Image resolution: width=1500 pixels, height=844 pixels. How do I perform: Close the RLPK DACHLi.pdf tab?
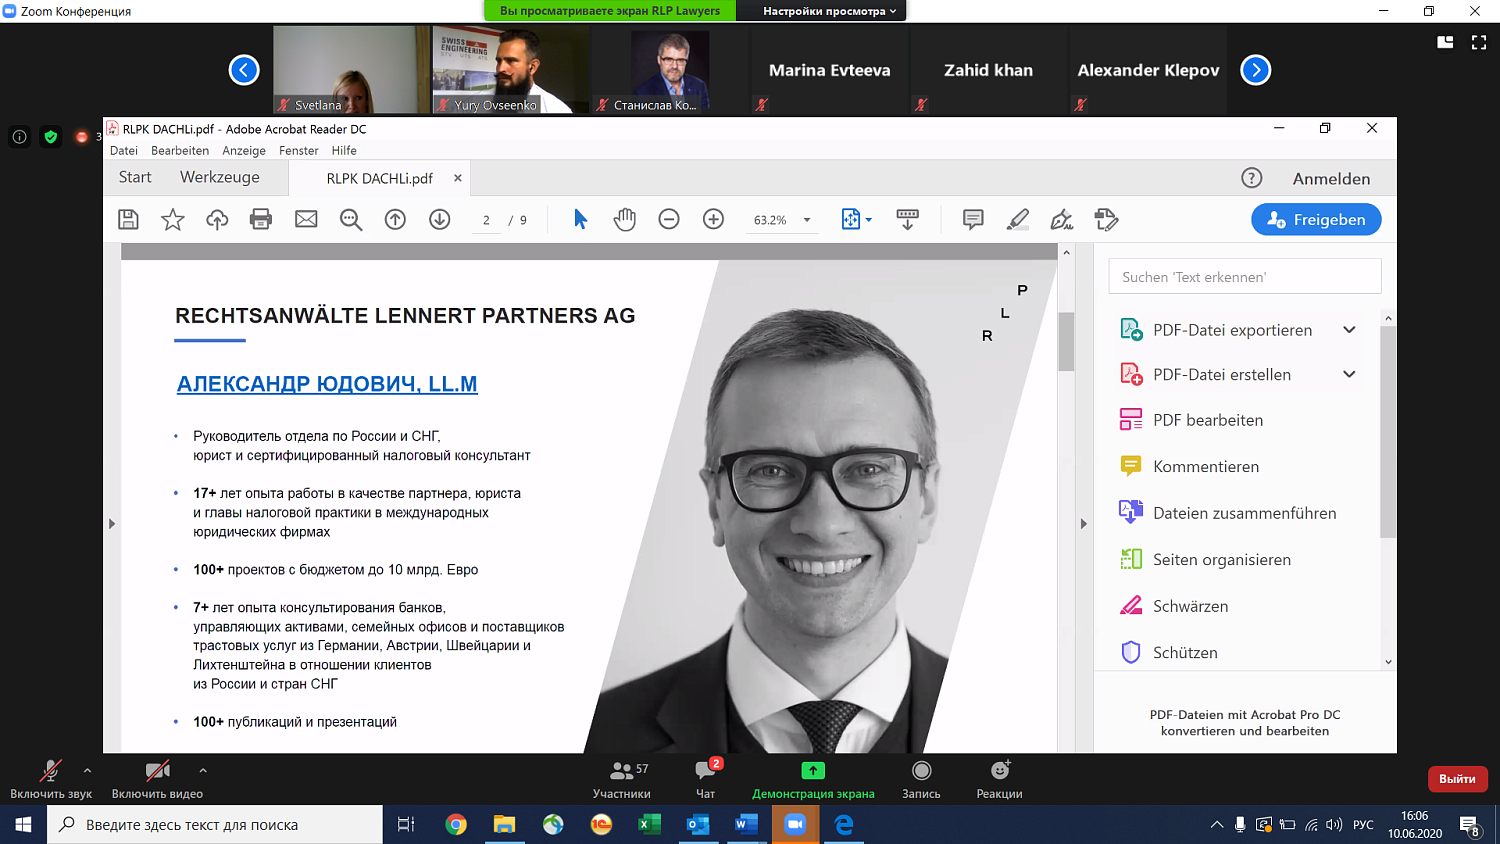[458, 178]
